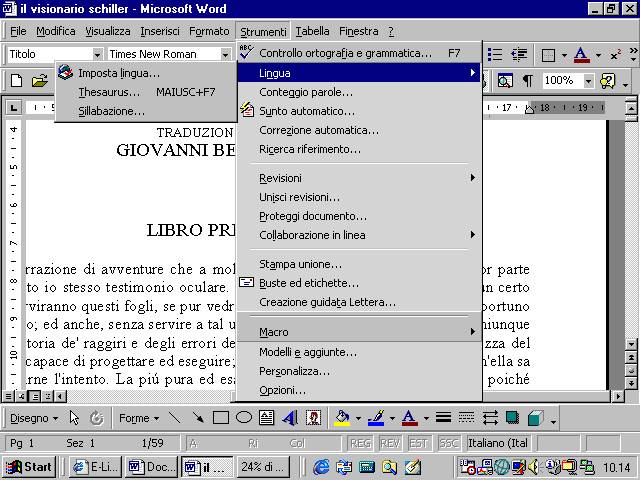Click the Arrow Style icon
This screenshot has width=640, height=480.
click(490, 418)
